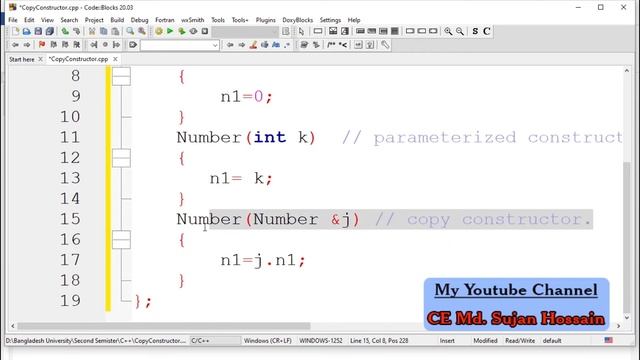Image resolution: width=640 pixels, height=360 pixels.
Task: Build the project with the gear icon
Action: click(x=159, y=31)
